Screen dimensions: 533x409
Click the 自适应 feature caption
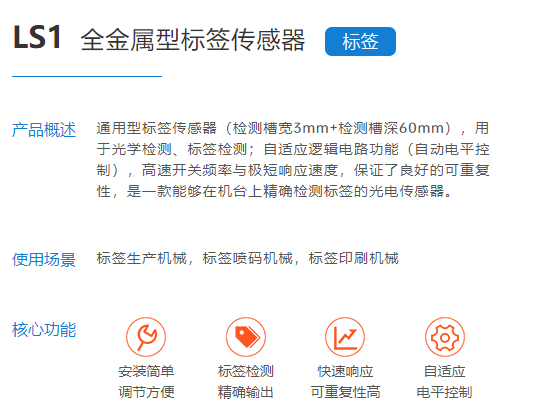click(x=445, y=371)
